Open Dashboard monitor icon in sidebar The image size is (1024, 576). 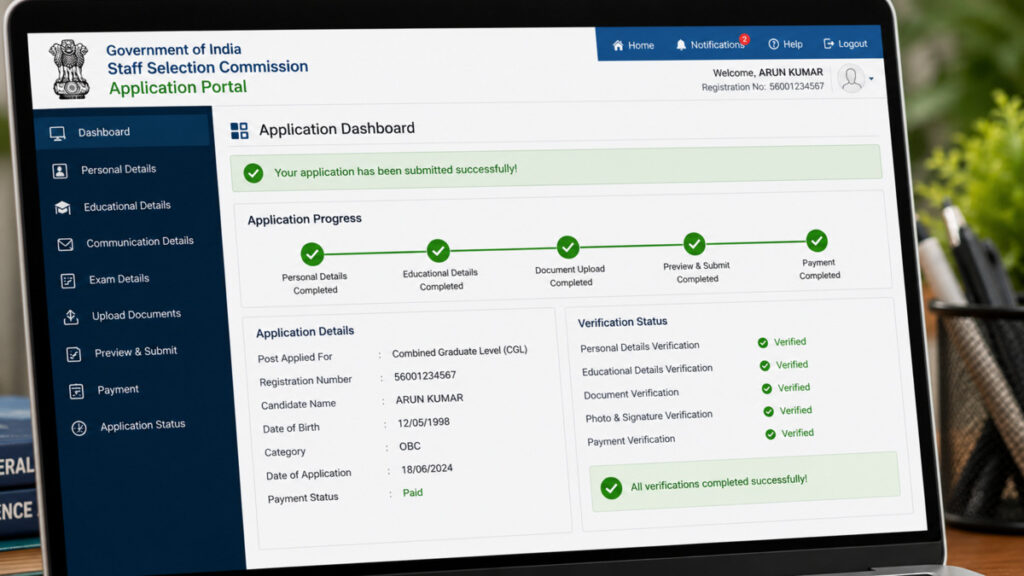pyautogui.click(x=57, y=134)
